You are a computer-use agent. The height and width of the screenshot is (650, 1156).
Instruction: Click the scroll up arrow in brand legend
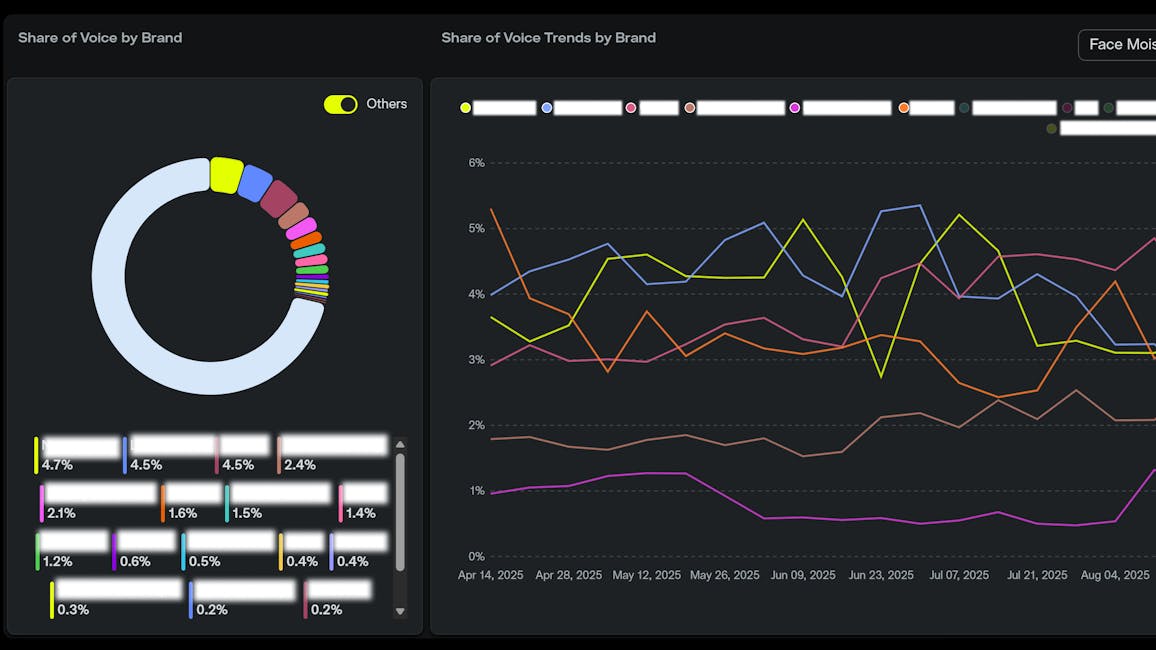tap(400, 444)
